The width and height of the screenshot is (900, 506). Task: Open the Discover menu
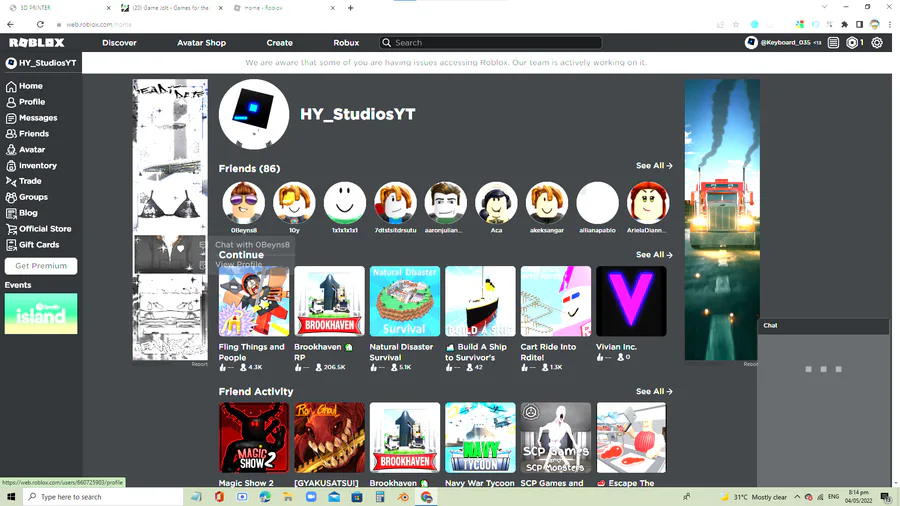coord(119,42)
